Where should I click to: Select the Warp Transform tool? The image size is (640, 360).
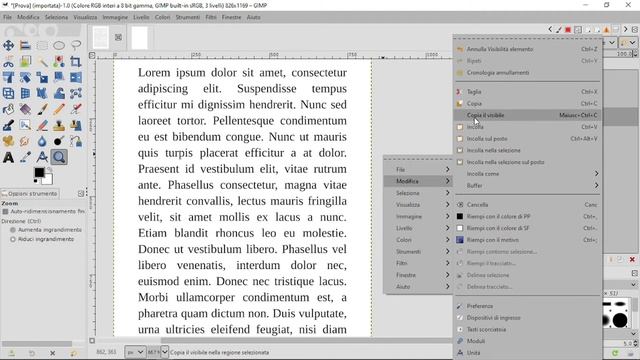coord(59,93)
